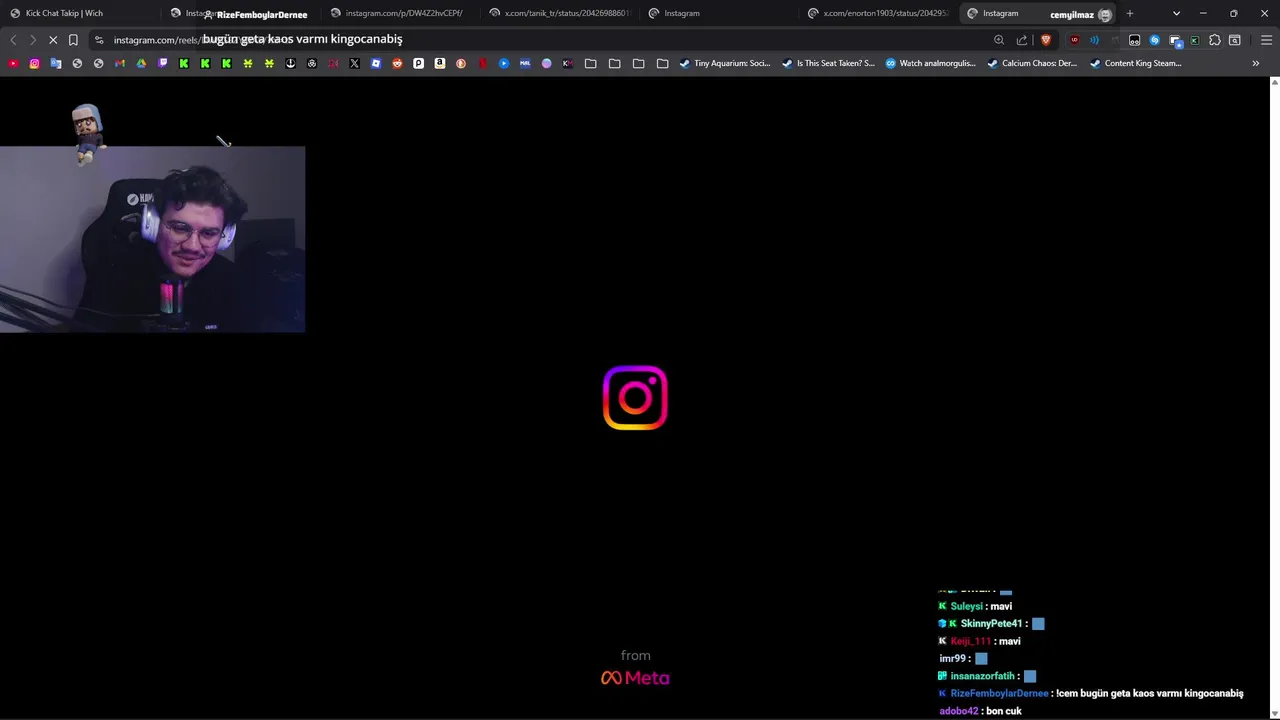
Task: Stop loading the page
Action: [53, 40]
